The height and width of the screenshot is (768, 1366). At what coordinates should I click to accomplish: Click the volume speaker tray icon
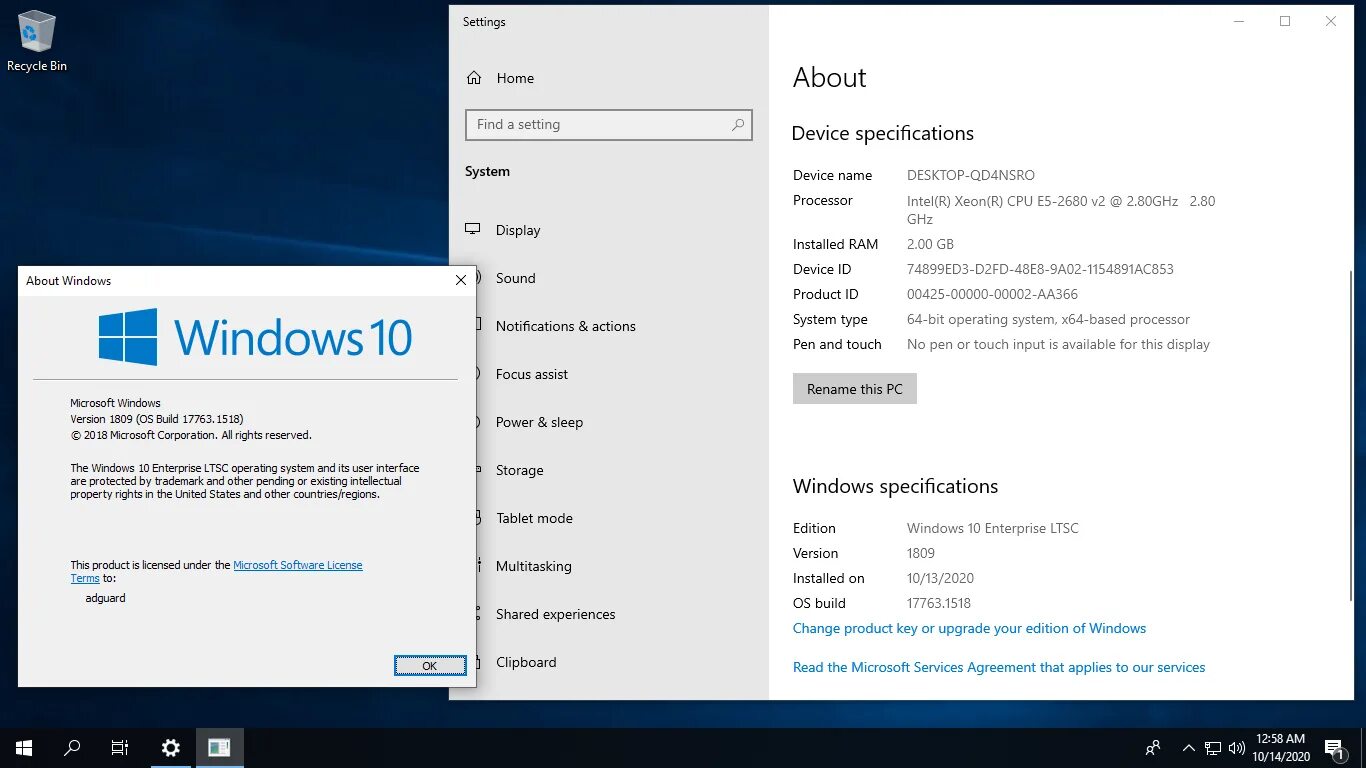(1237, 747)
